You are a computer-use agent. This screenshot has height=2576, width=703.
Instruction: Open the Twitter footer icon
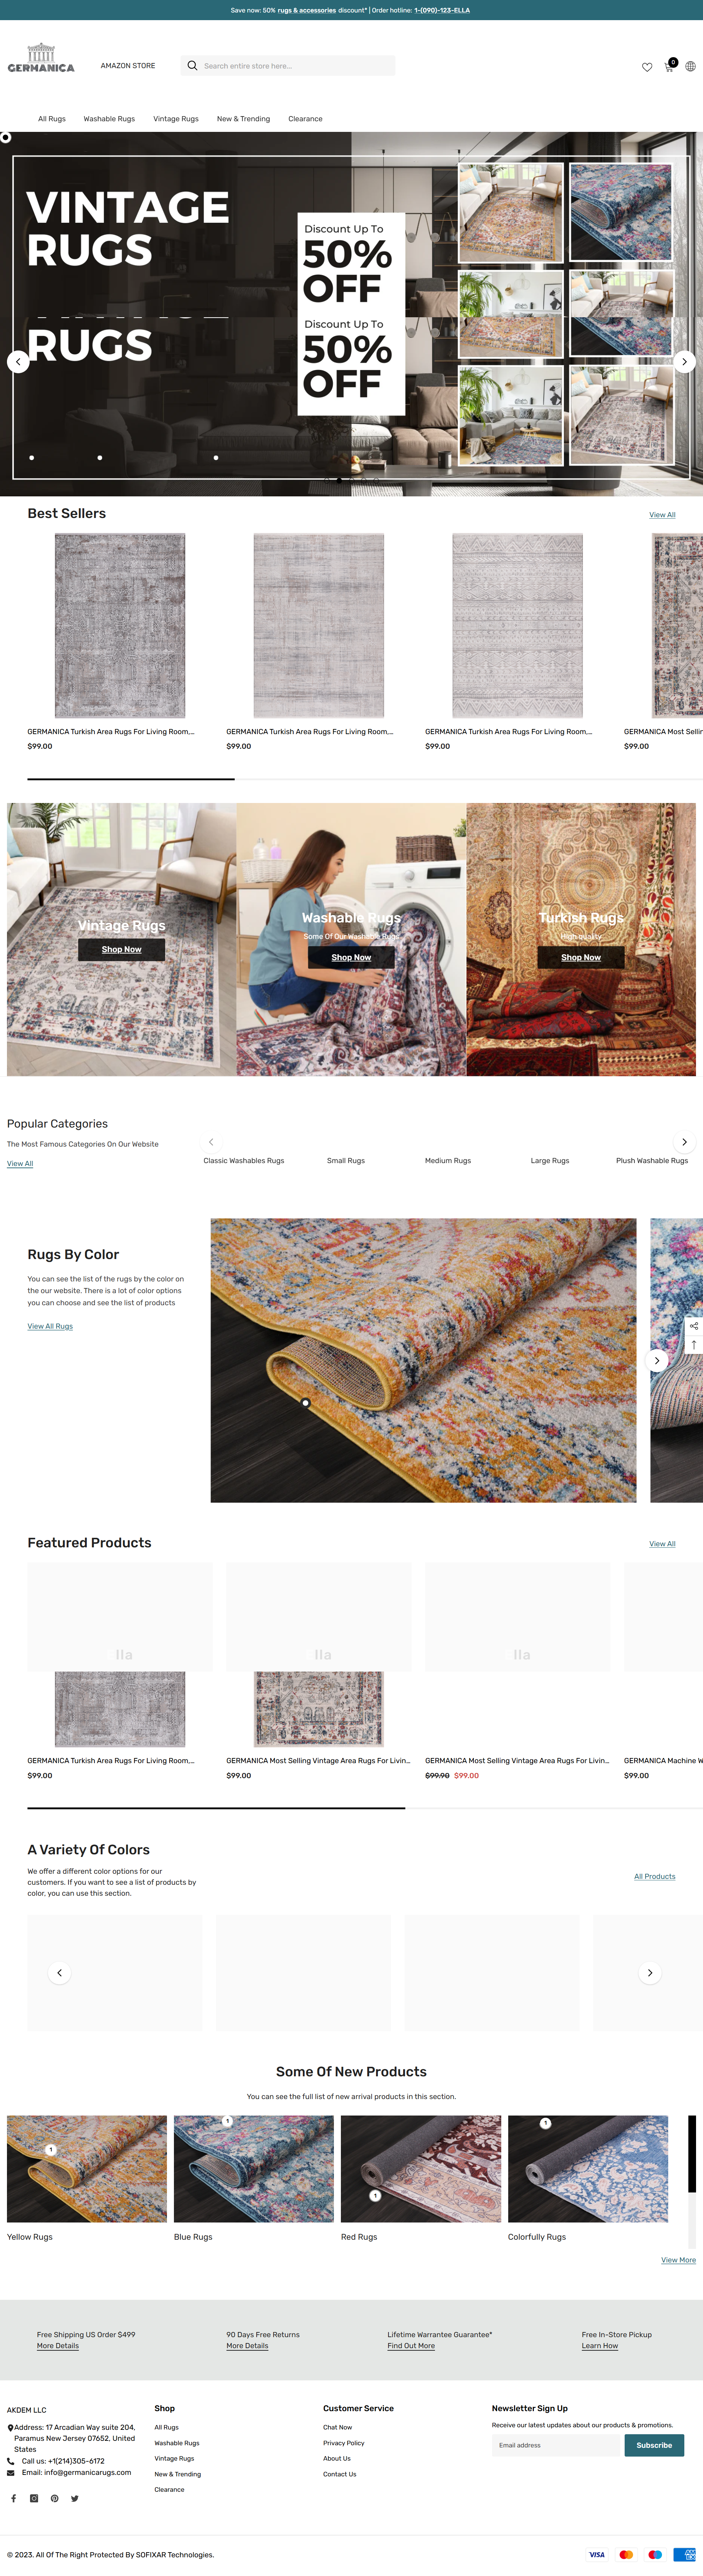click(x=75, y=2498)
